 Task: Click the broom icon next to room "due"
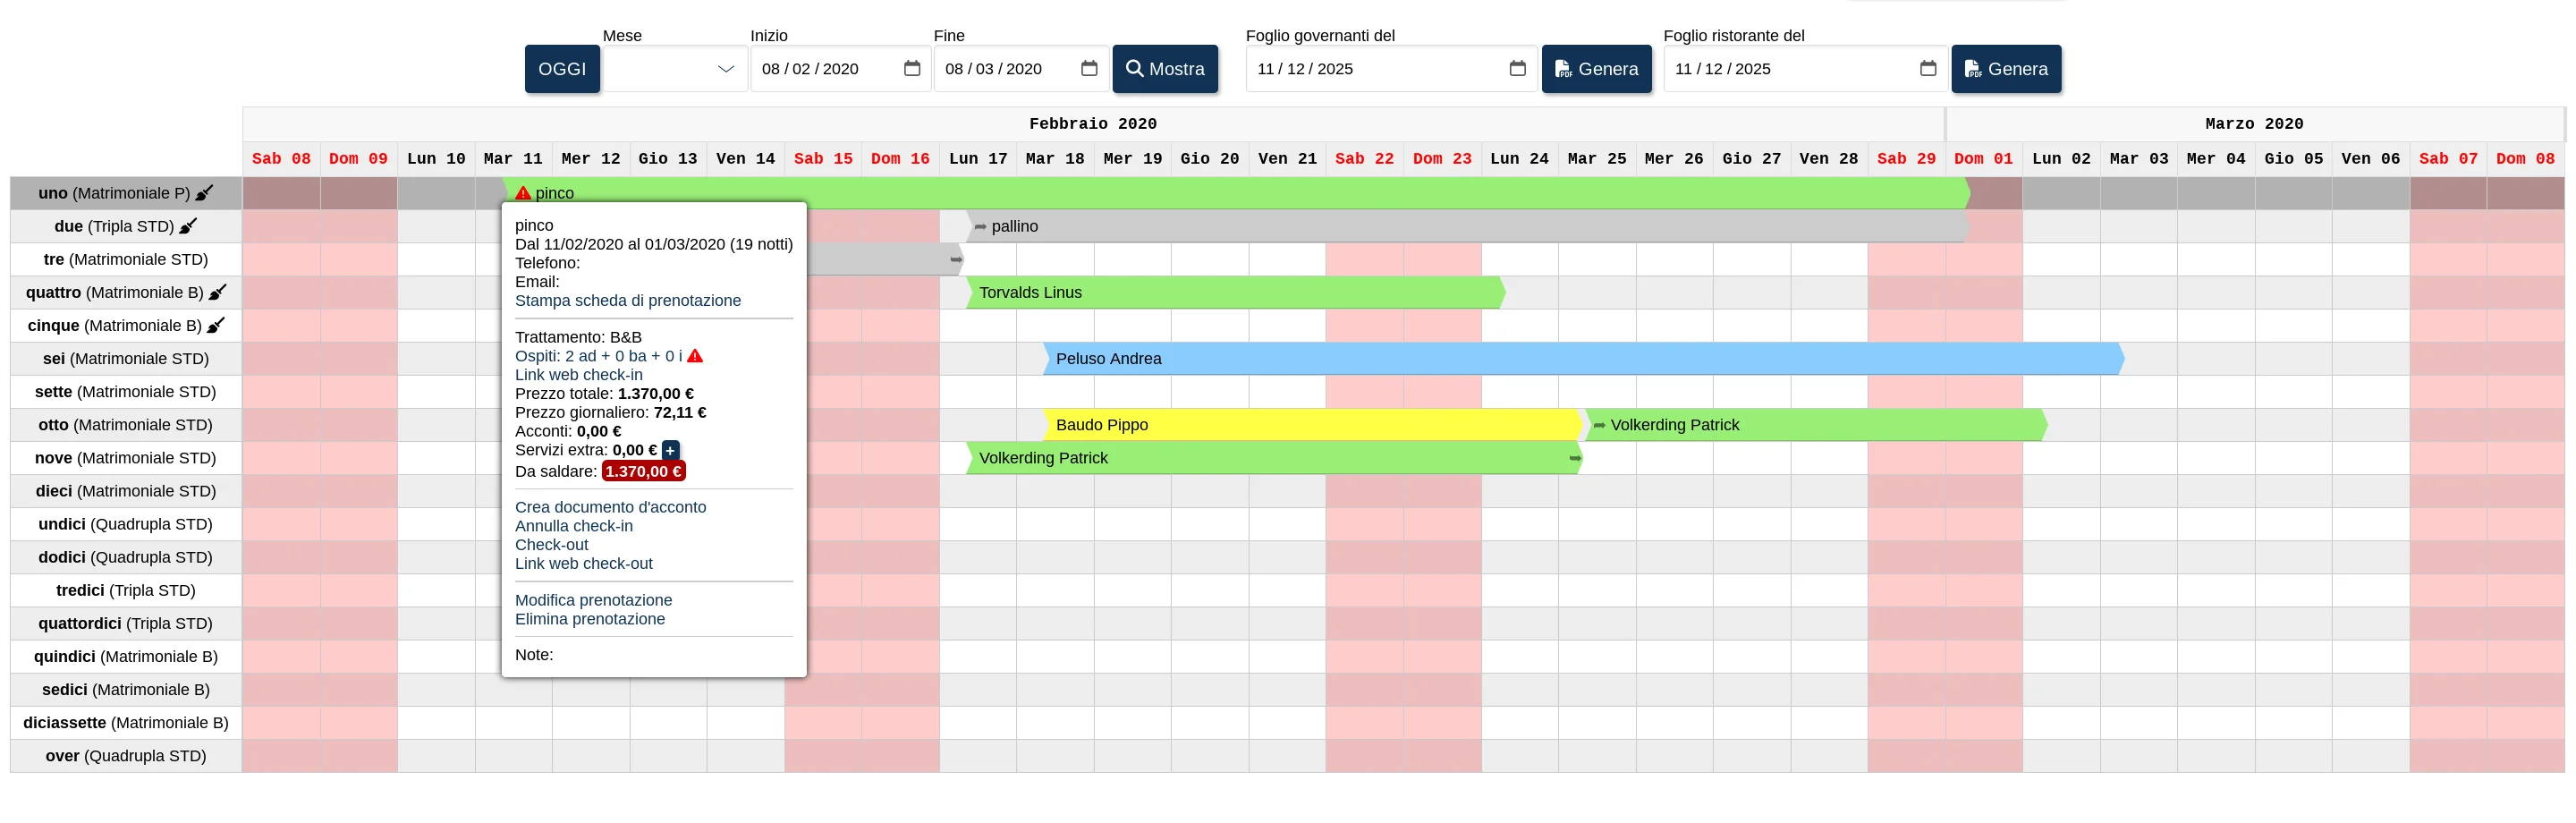tap(190, 226)
